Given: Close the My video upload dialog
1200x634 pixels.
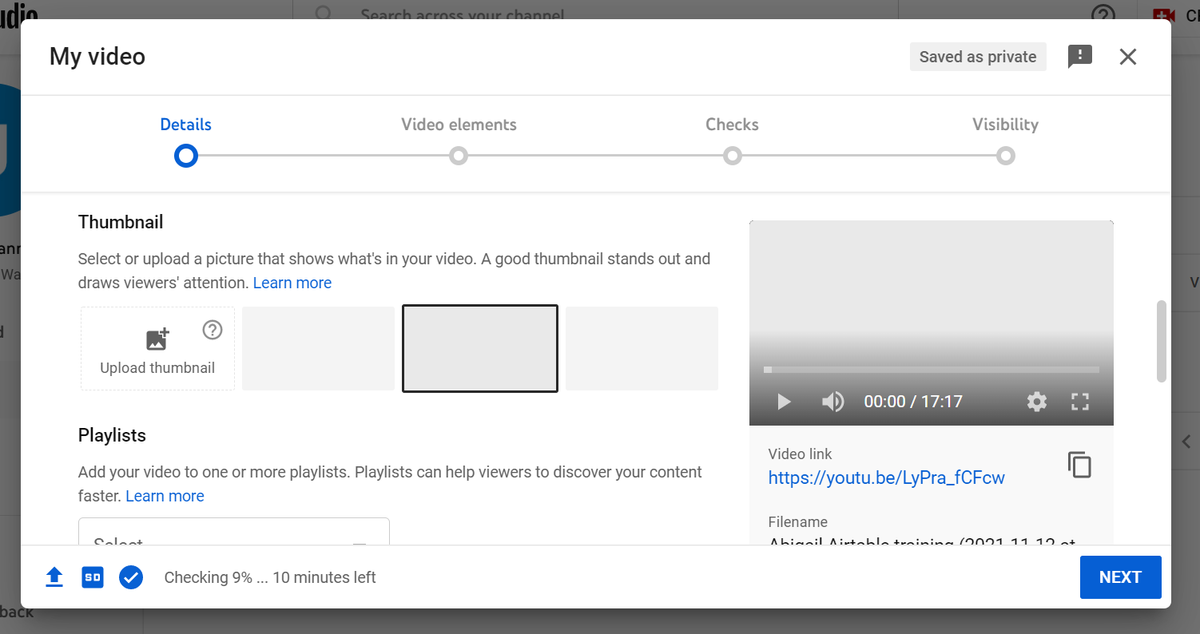Looking at the screenshot, I should click(x=1128, y=57).
